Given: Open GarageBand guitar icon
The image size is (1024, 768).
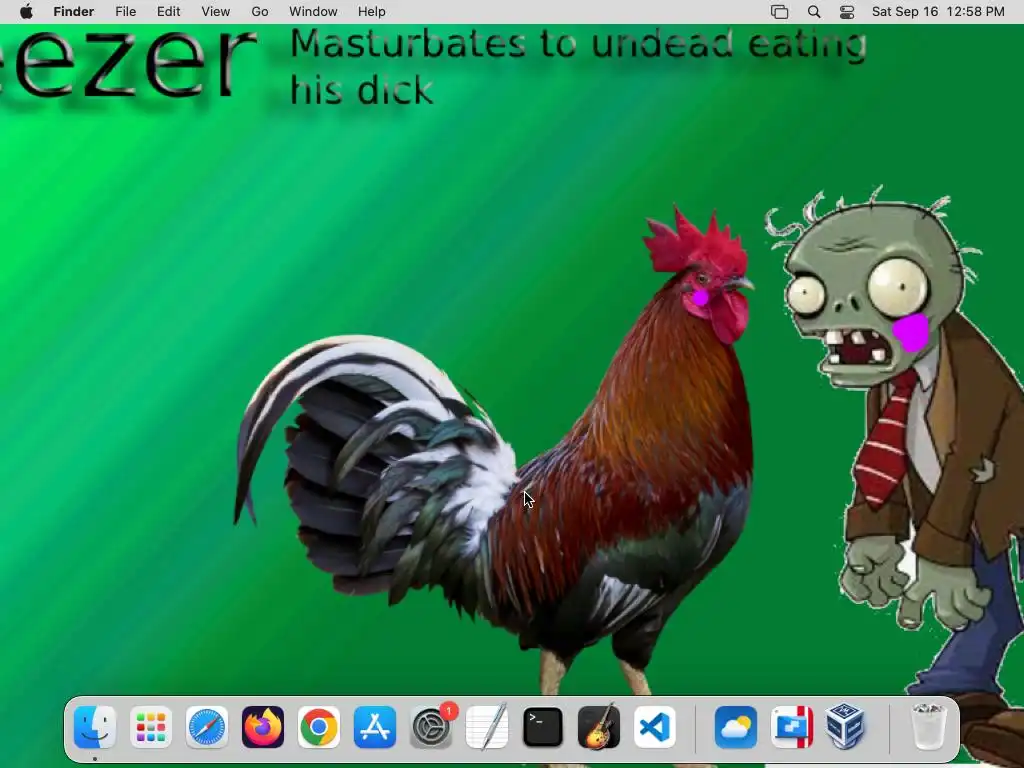Looking at the screenshot, I should coord(599,727).
